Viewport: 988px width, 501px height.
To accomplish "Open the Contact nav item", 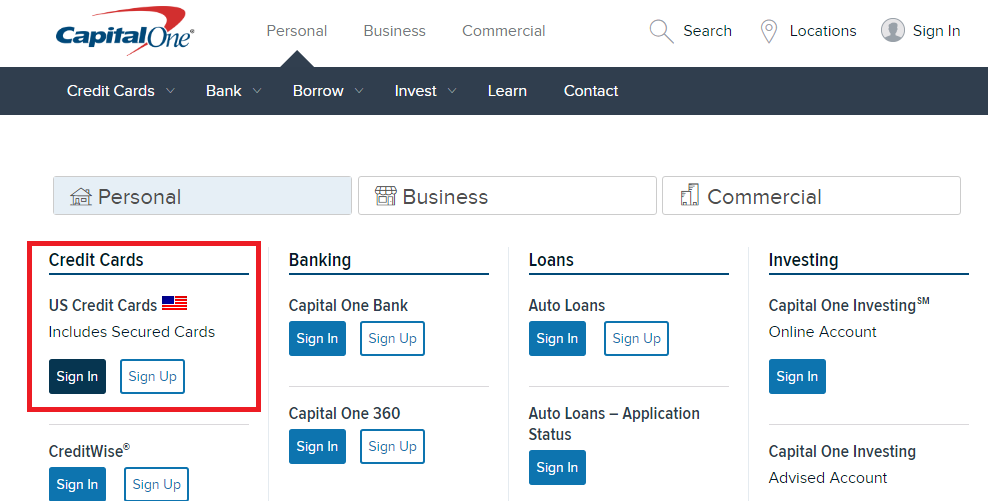I will click(x=591, y=91).
